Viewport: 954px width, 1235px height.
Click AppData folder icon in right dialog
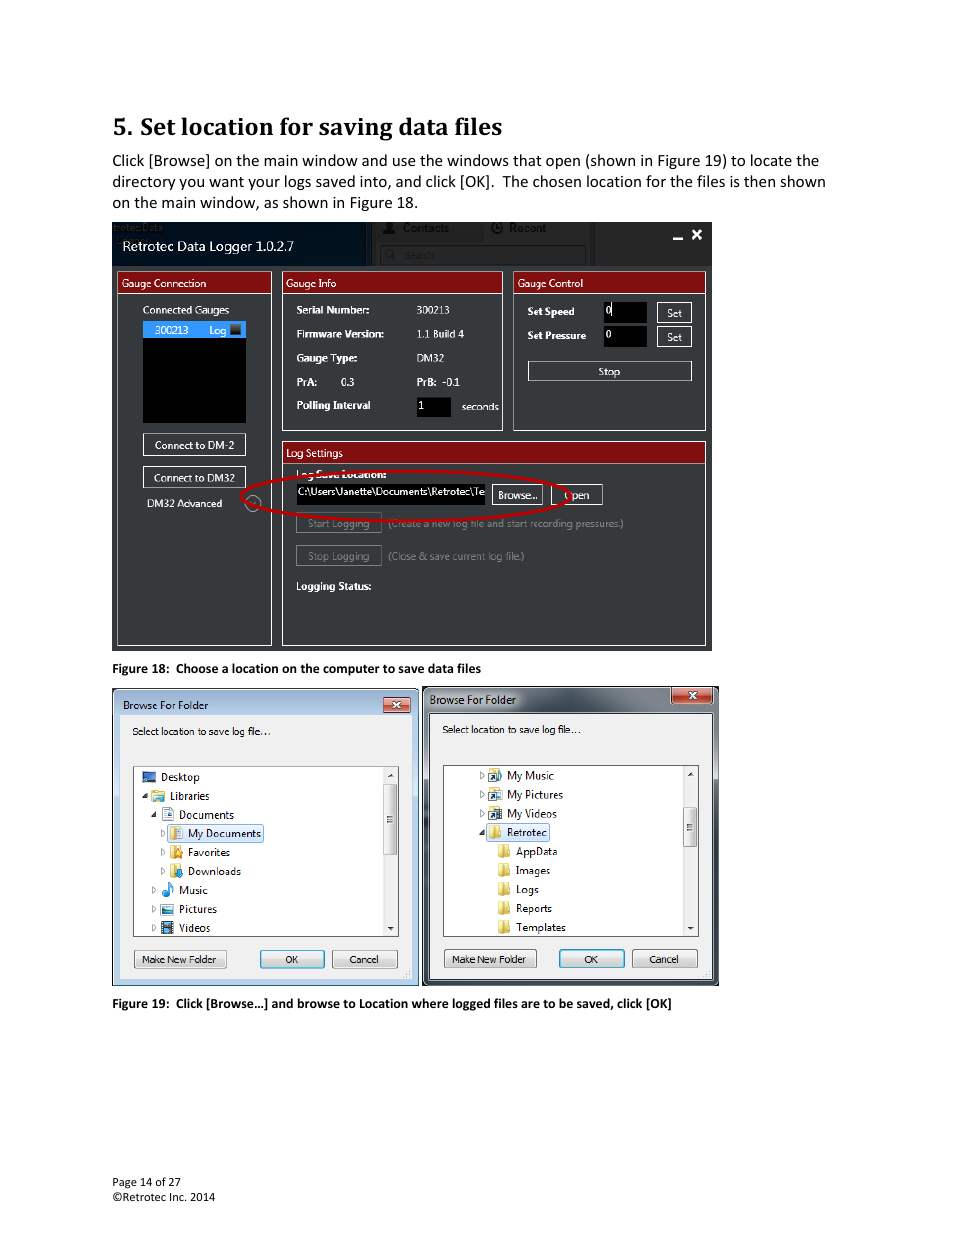504,851
